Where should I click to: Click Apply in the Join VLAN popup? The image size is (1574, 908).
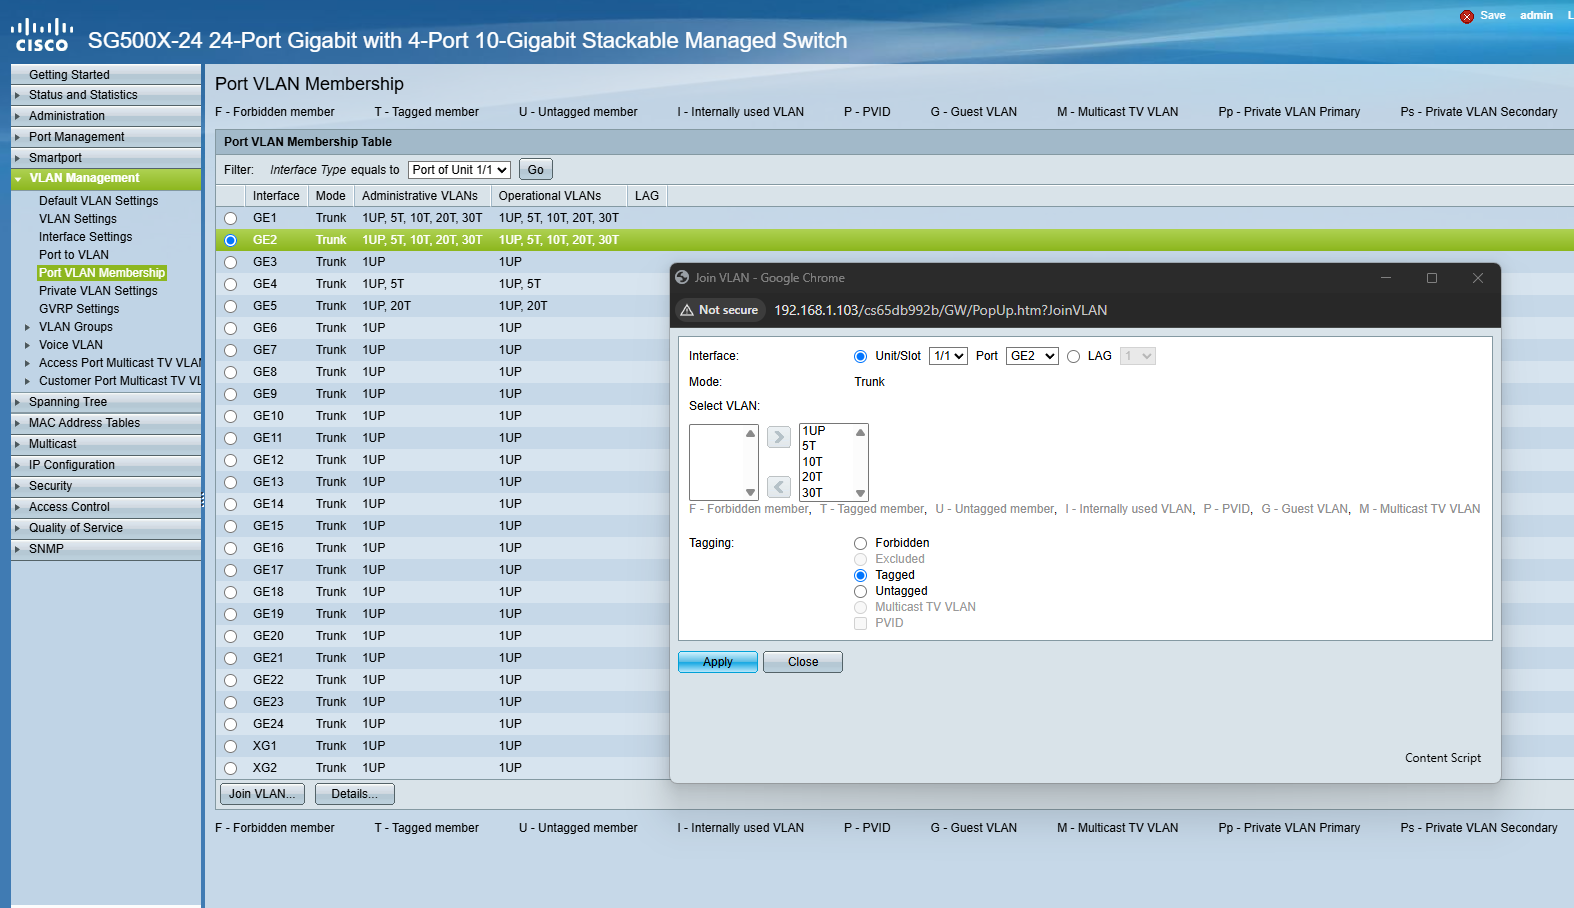(718, 662)
